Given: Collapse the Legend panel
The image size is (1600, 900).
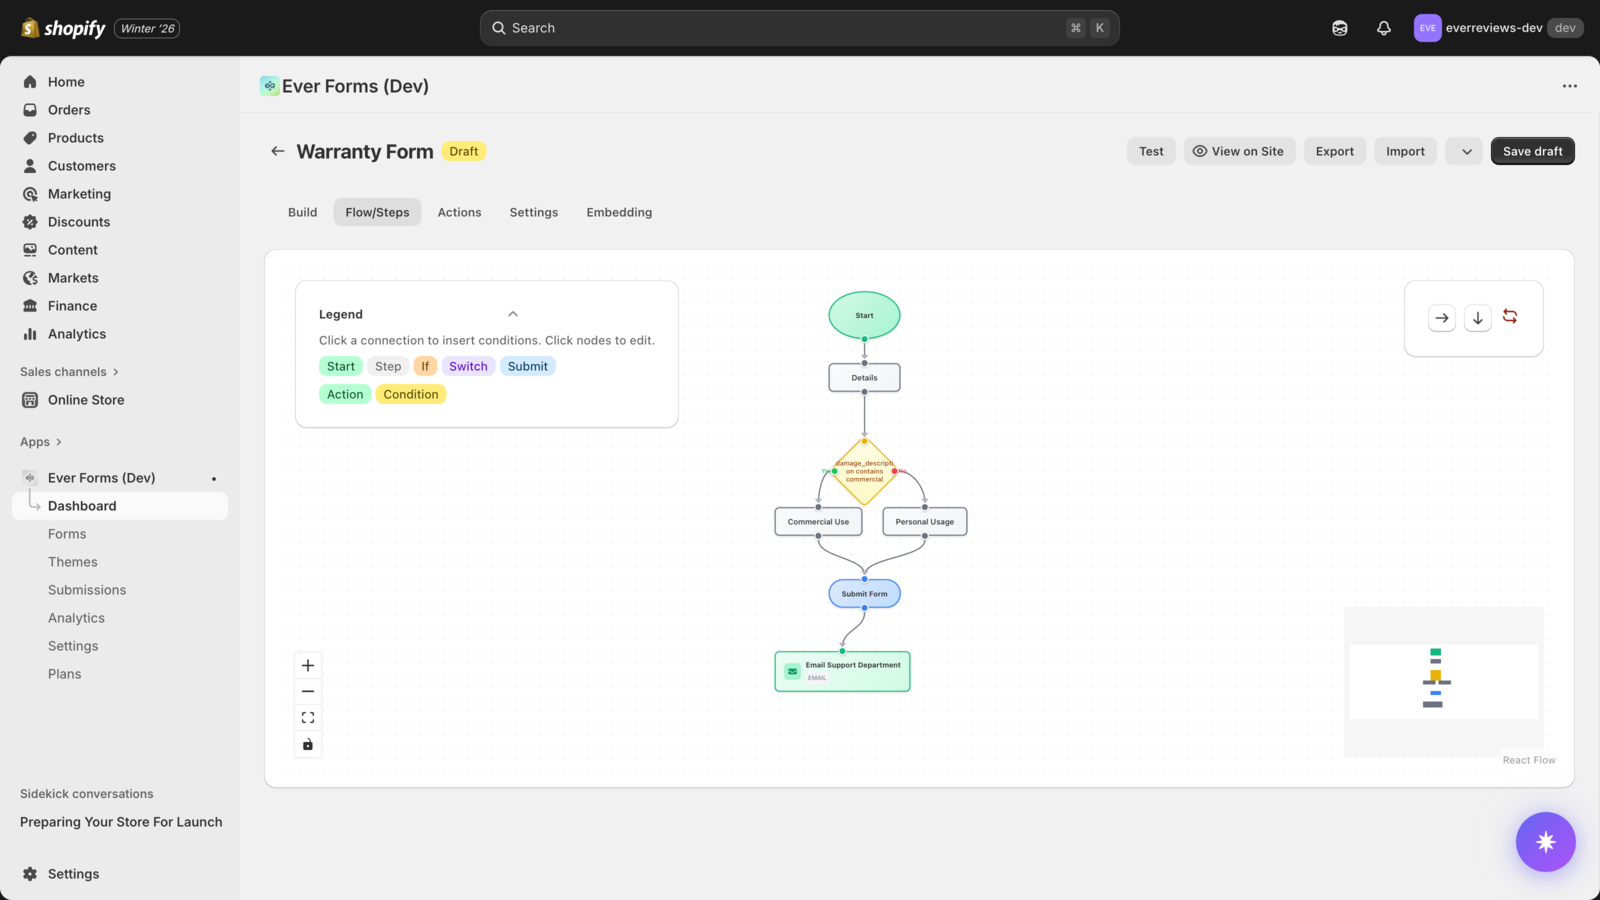Looking at the screenshot, I should [x=513, y=313].
